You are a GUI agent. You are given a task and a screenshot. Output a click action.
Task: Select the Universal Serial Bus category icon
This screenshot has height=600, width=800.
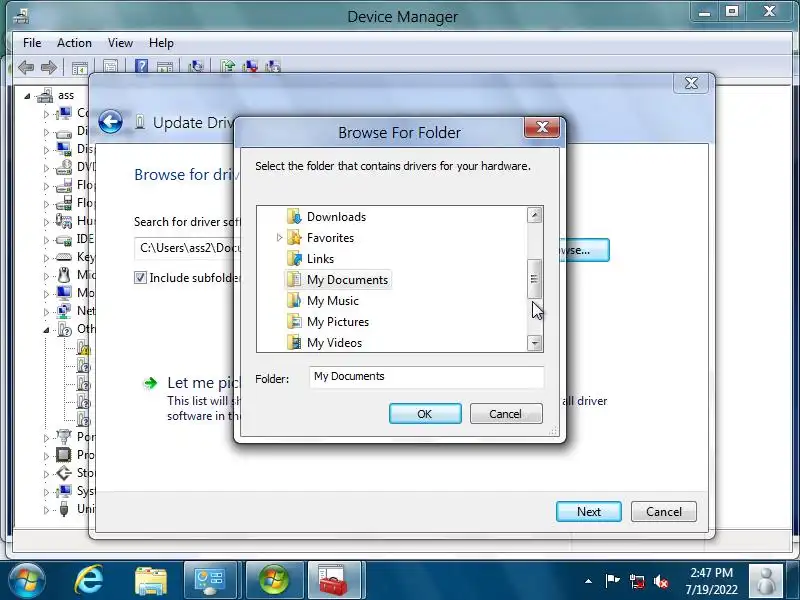[x=64, y=509]
